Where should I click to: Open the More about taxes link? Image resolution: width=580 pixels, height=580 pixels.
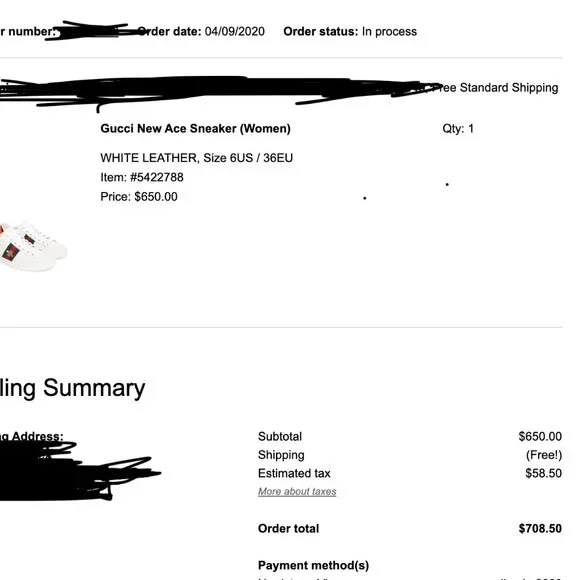click(x=297, y=491)
